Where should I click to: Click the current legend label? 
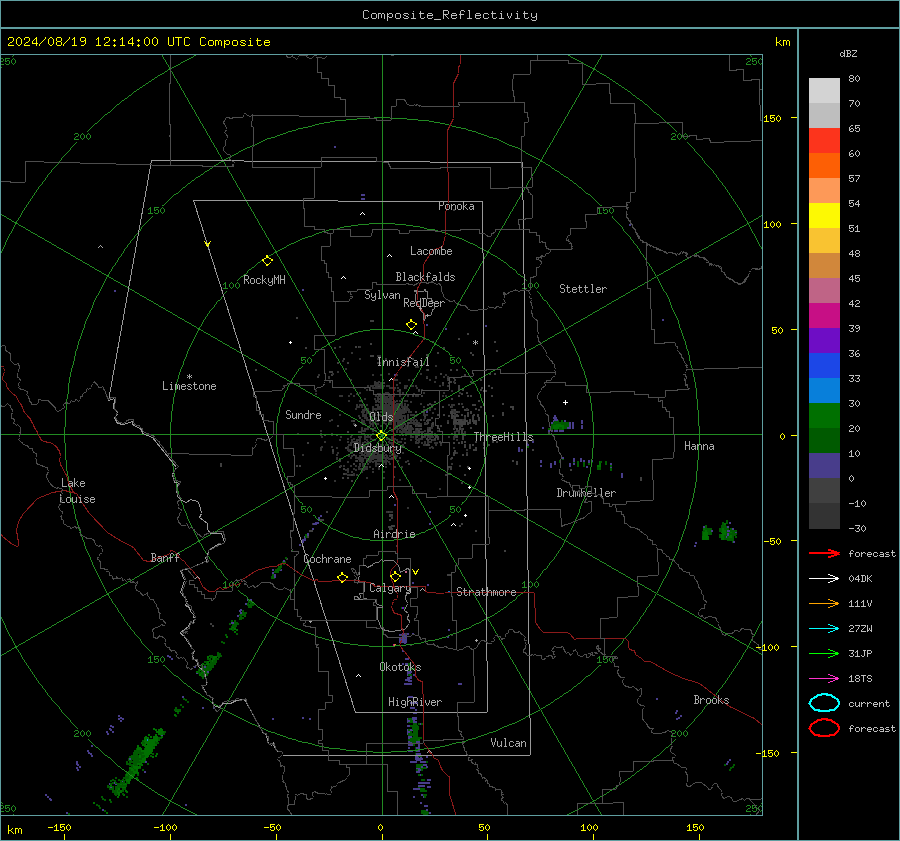[869, 703]
